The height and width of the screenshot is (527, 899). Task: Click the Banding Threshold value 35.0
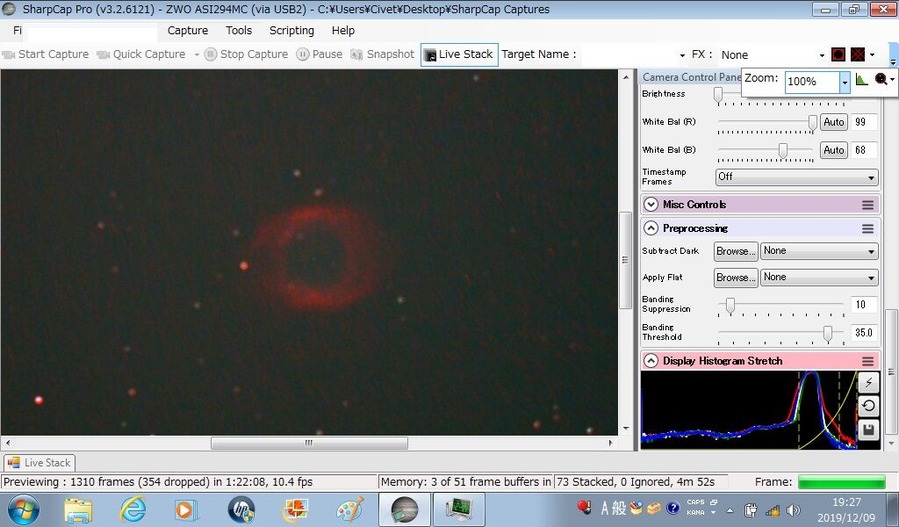point(863,333)
